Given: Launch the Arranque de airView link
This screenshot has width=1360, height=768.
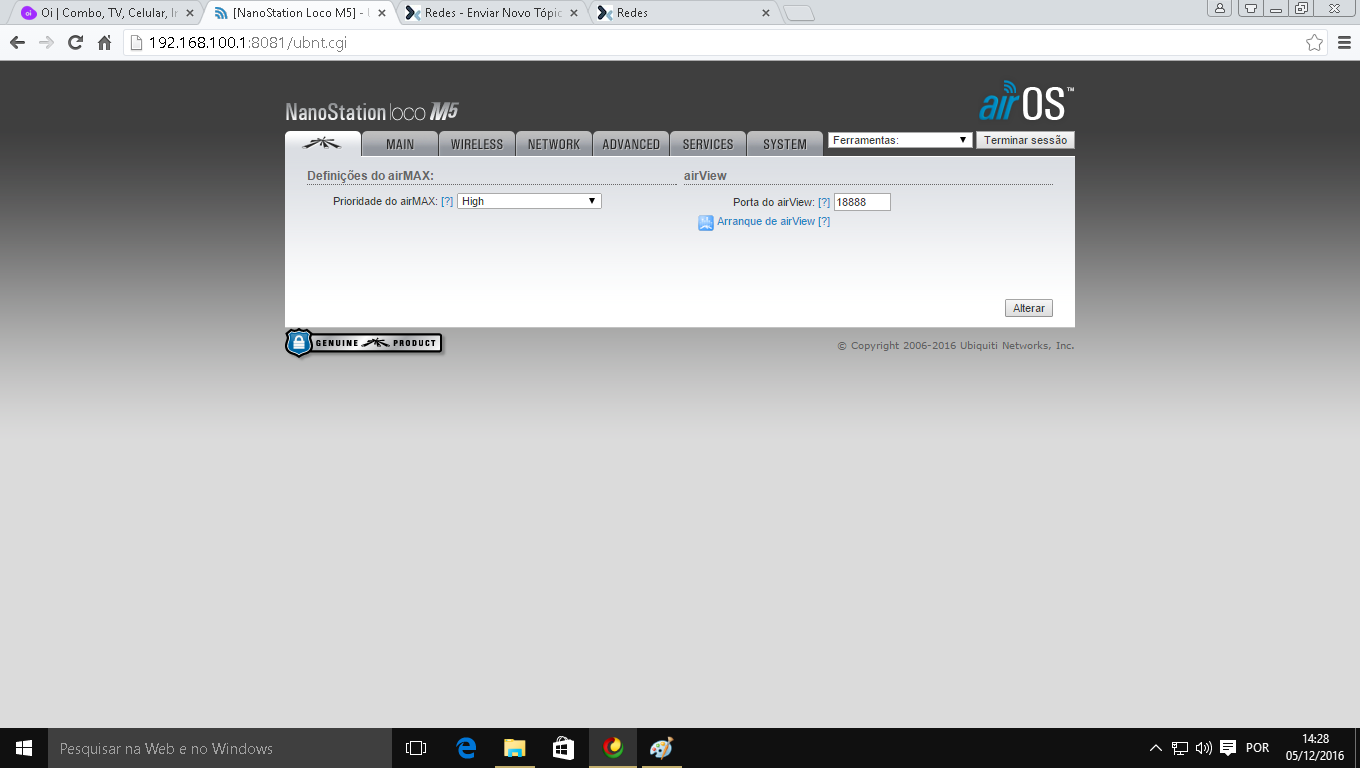Looking at the screenshot, I should (766, 221).
